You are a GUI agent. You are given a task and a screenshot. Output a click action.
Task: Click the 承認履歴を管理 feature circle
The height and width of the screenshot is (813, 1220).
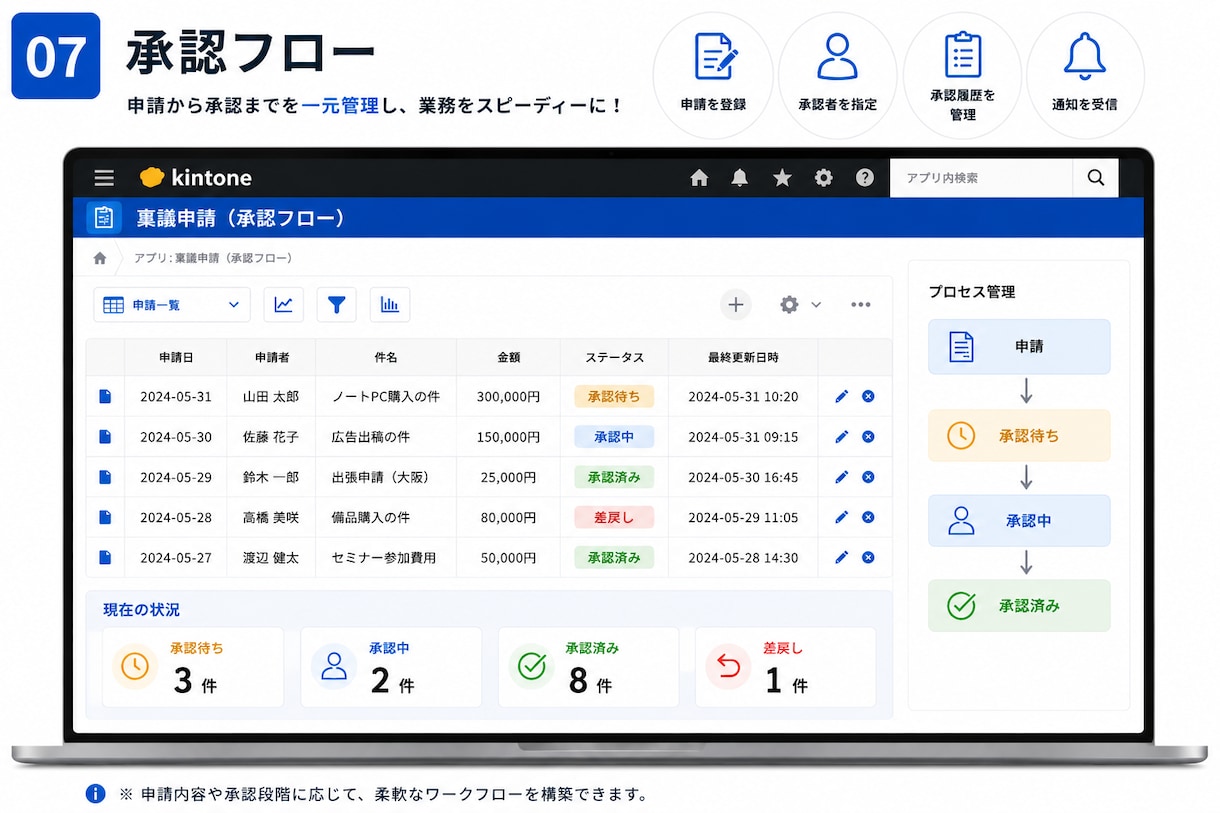(x=962, y=75)
